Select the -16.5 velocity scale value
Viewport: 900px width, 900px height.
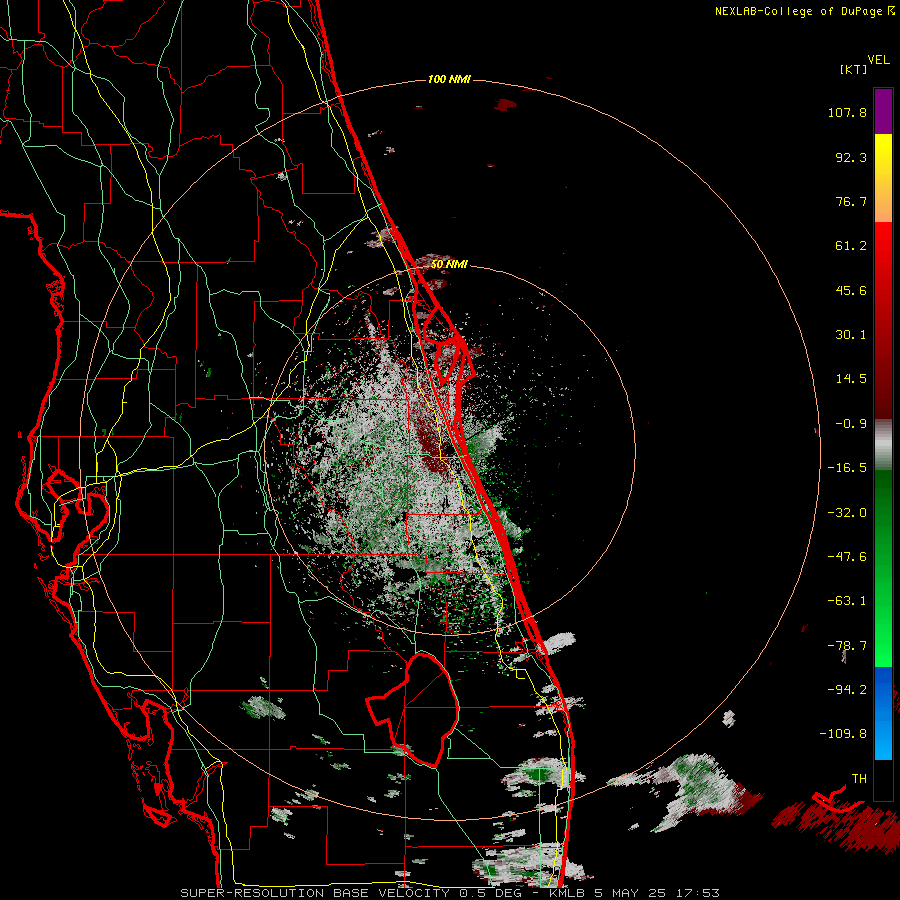[x=847, y=468]
